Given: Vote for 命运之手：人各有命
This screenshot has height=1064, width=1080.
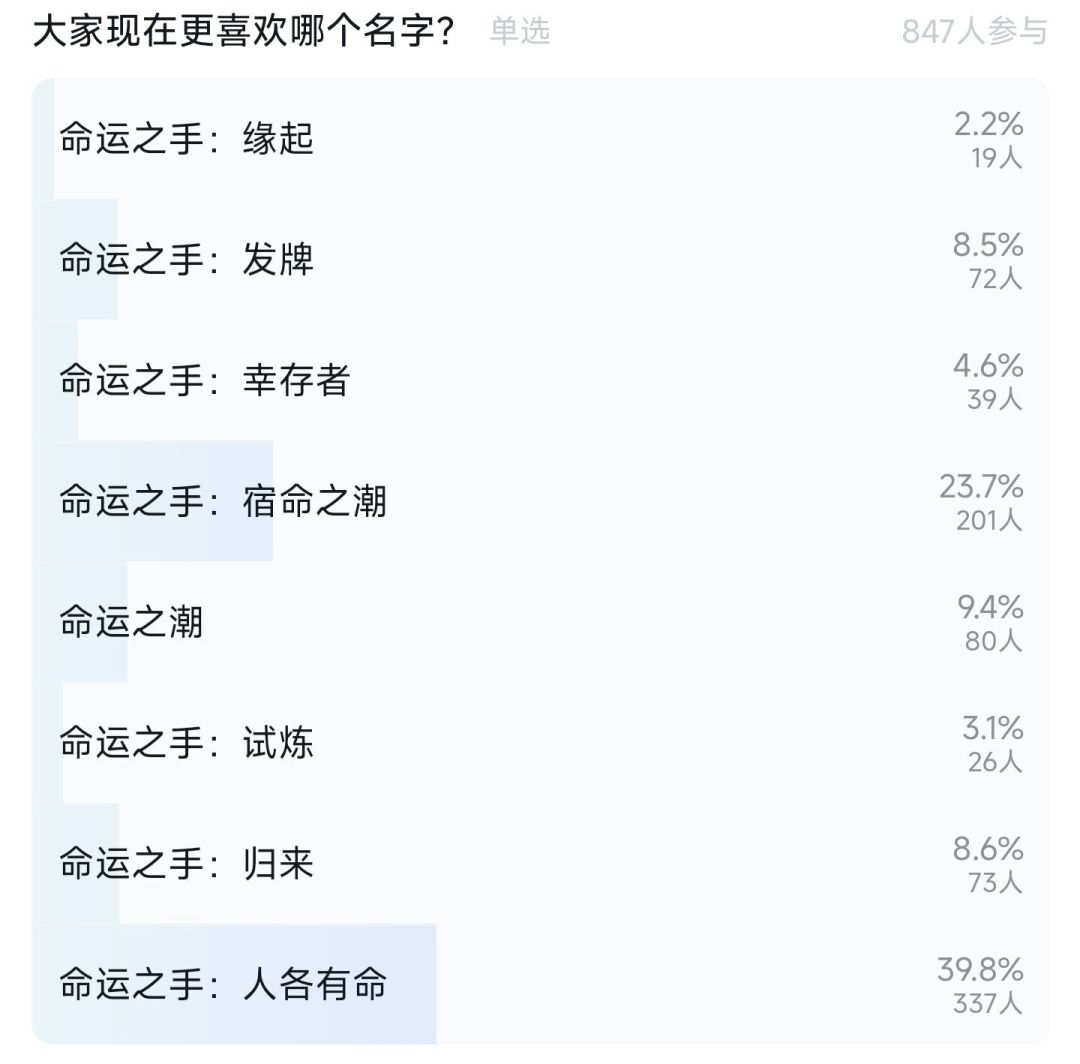Looking at the screenshot, I should click(223, 985).
